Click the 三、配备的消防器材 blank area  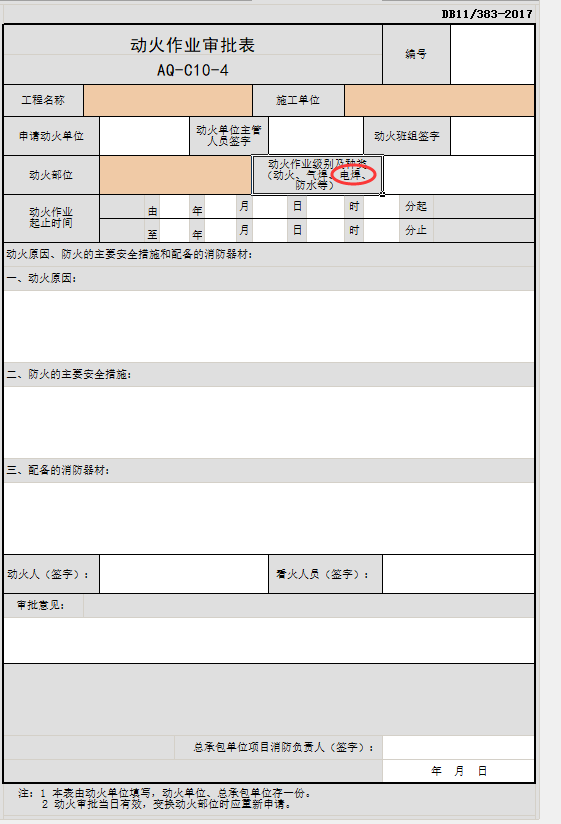pyautogui.click(x=269, y=518)
